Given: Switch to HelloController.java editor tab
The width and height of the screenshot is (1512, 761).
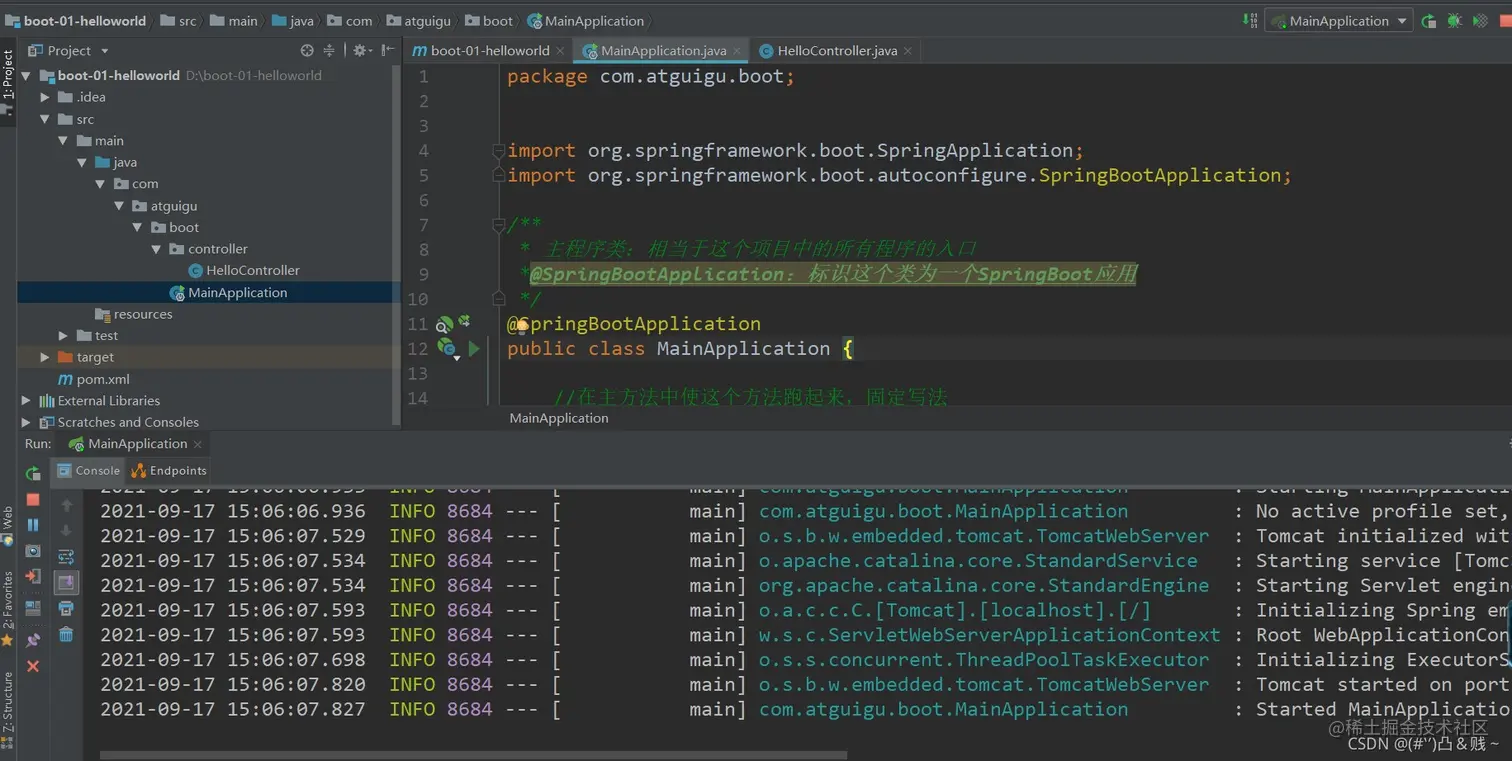Looking at the screenshot, I should click(836, 50).
